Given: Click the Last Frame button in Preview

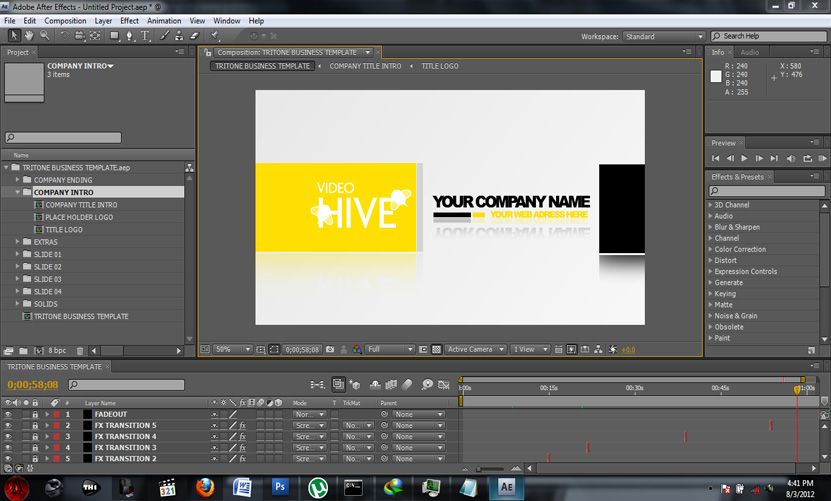Looking at the screenshot, I should tap(774, 158).
